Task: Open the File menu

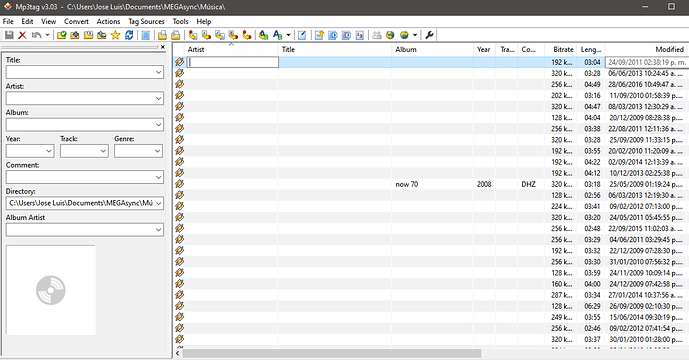Action: (x=8, y=21)
